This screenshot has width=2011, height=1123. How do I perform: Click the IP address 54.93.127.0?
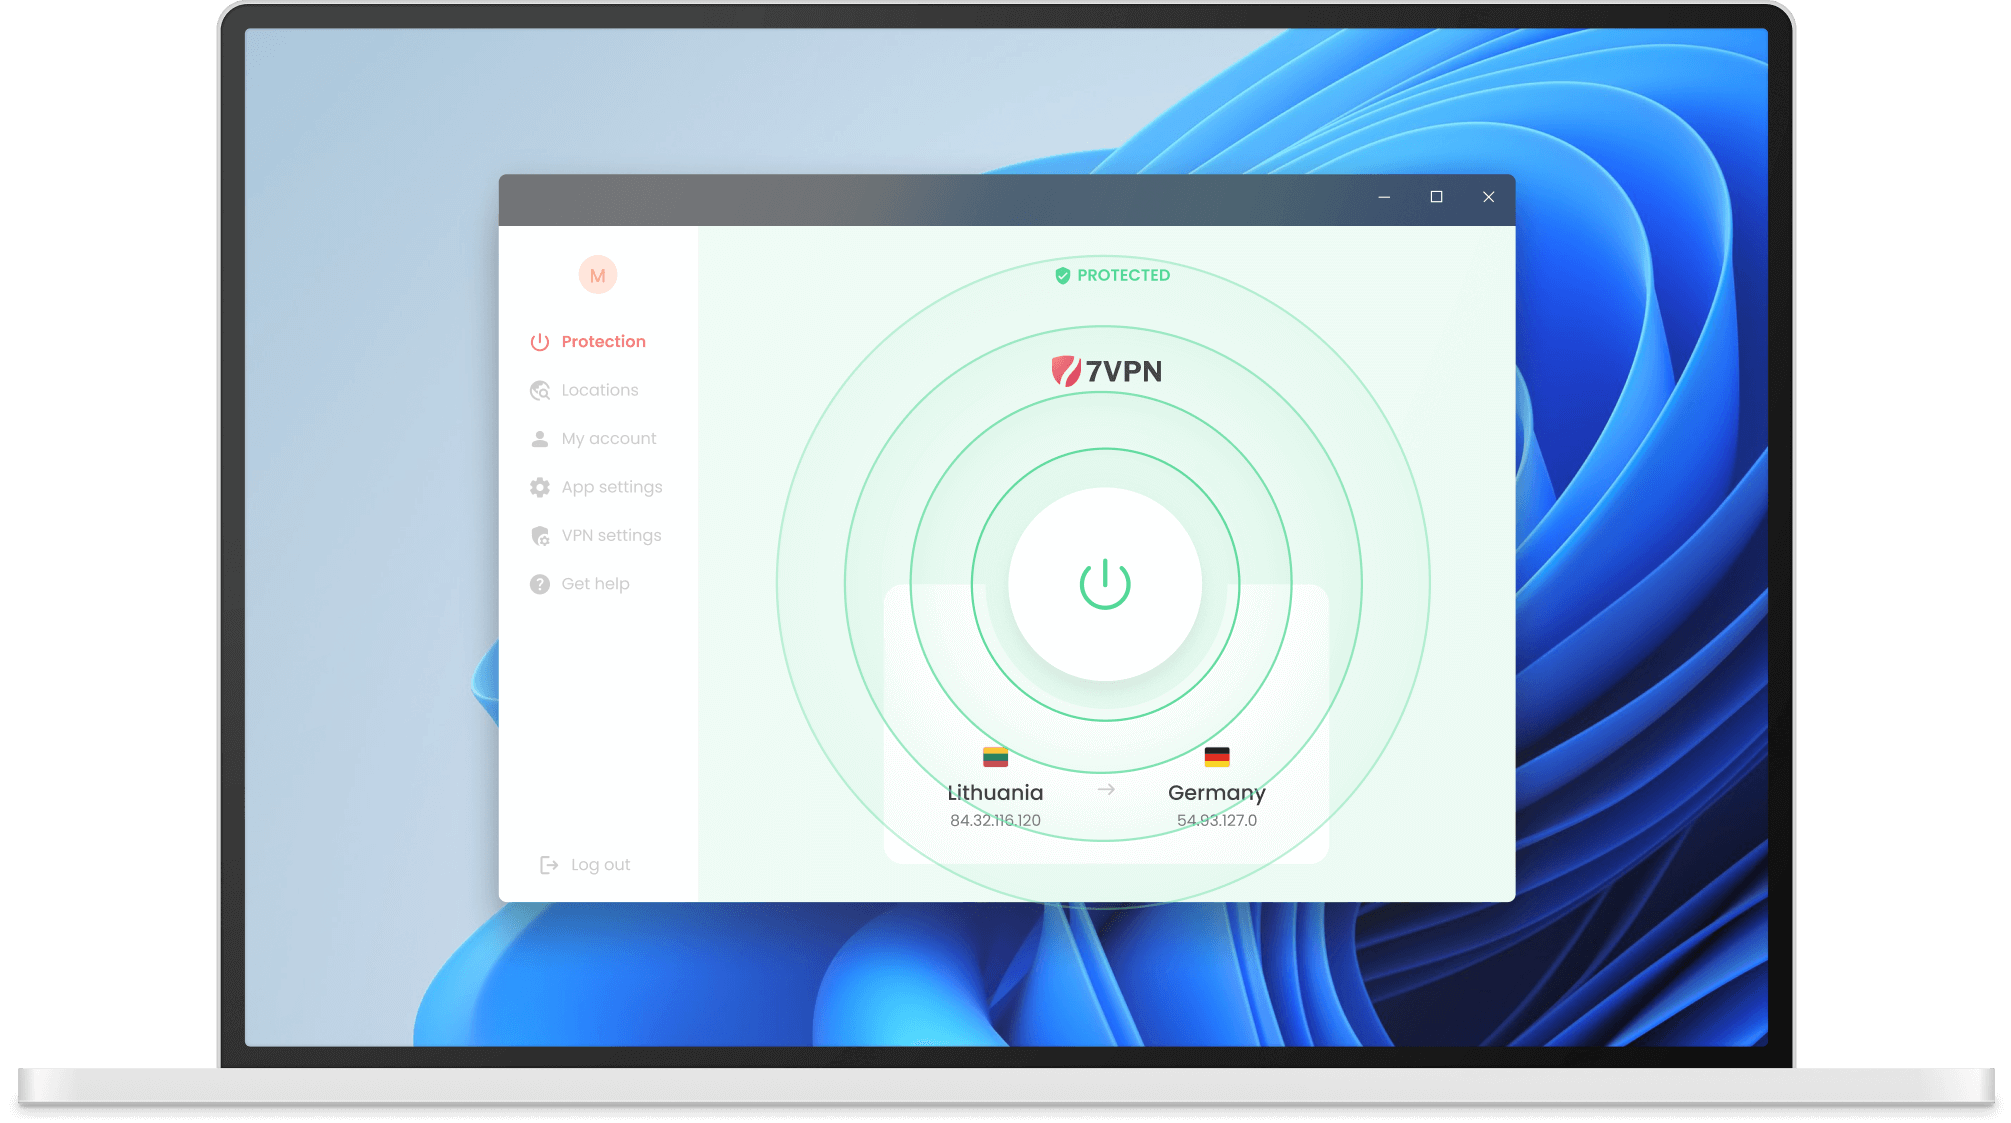point(1217,821)
